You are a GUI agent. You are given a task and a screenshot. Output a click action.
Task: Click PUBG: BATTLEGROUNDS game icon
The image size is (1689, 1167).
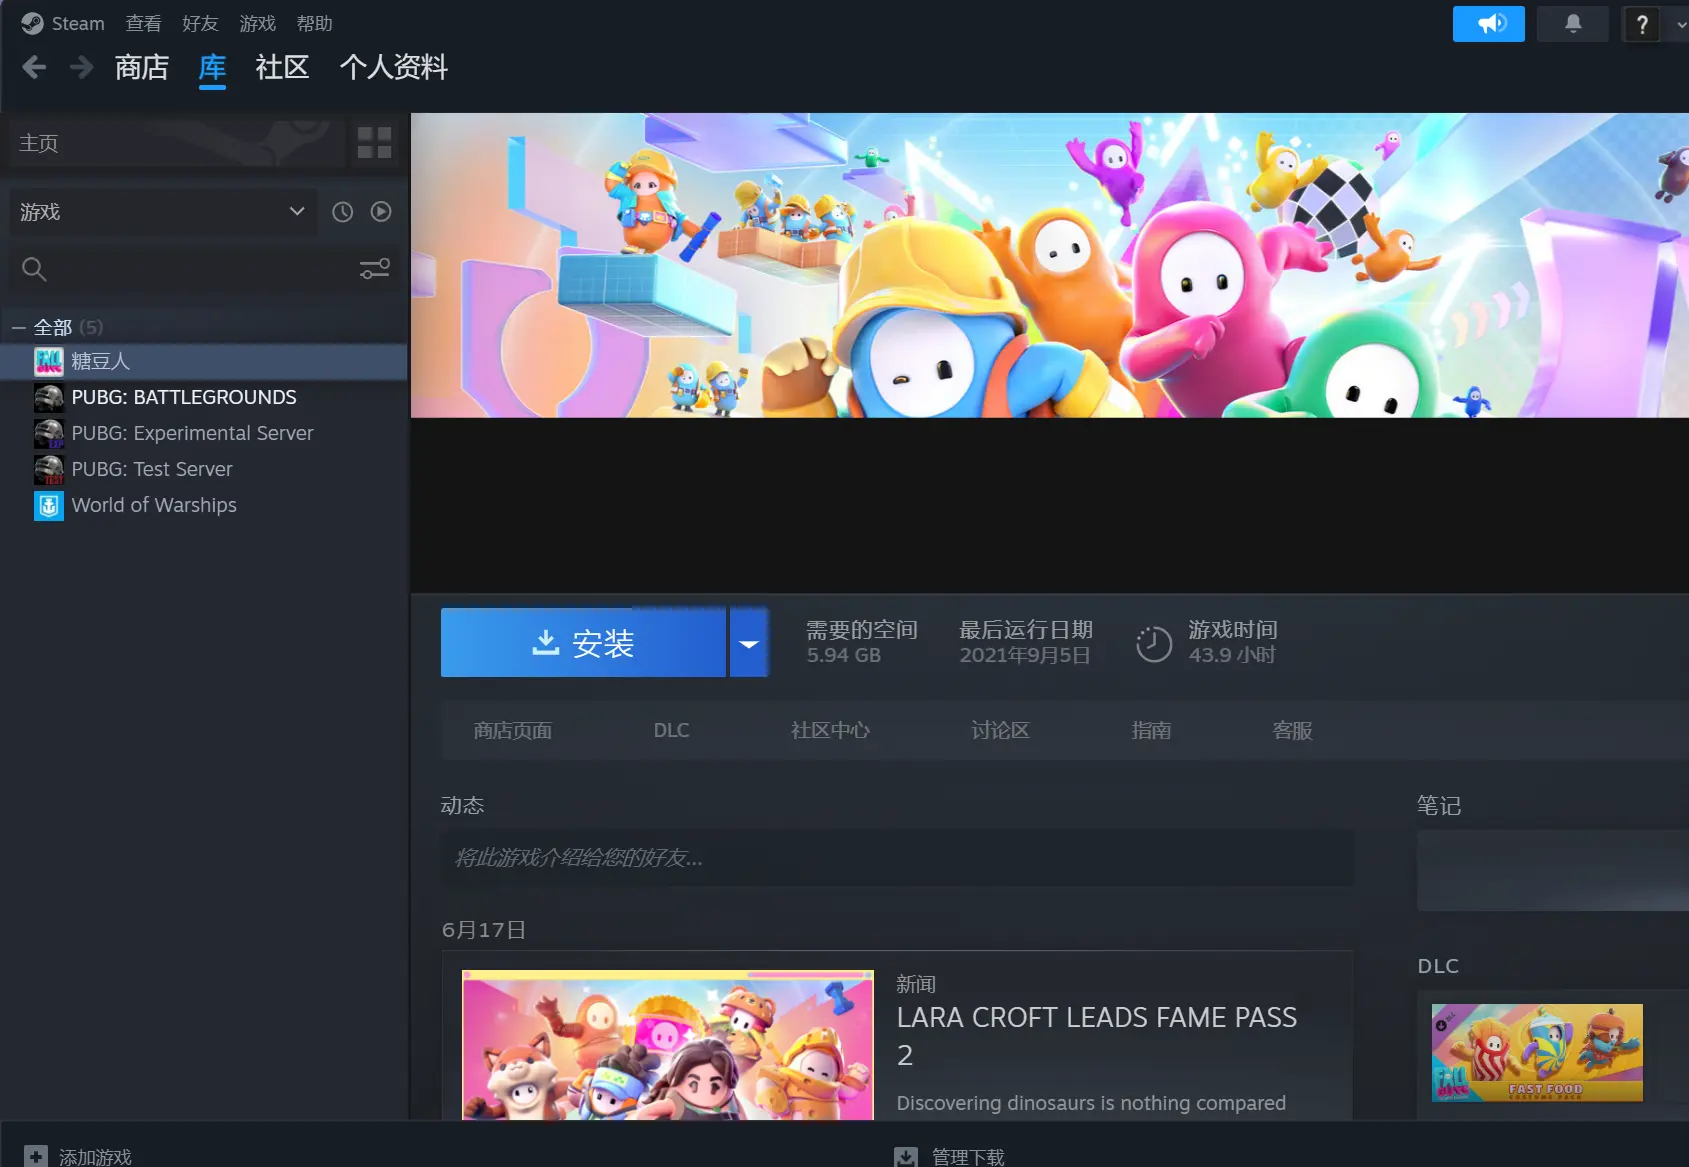[x=48, y=397]
